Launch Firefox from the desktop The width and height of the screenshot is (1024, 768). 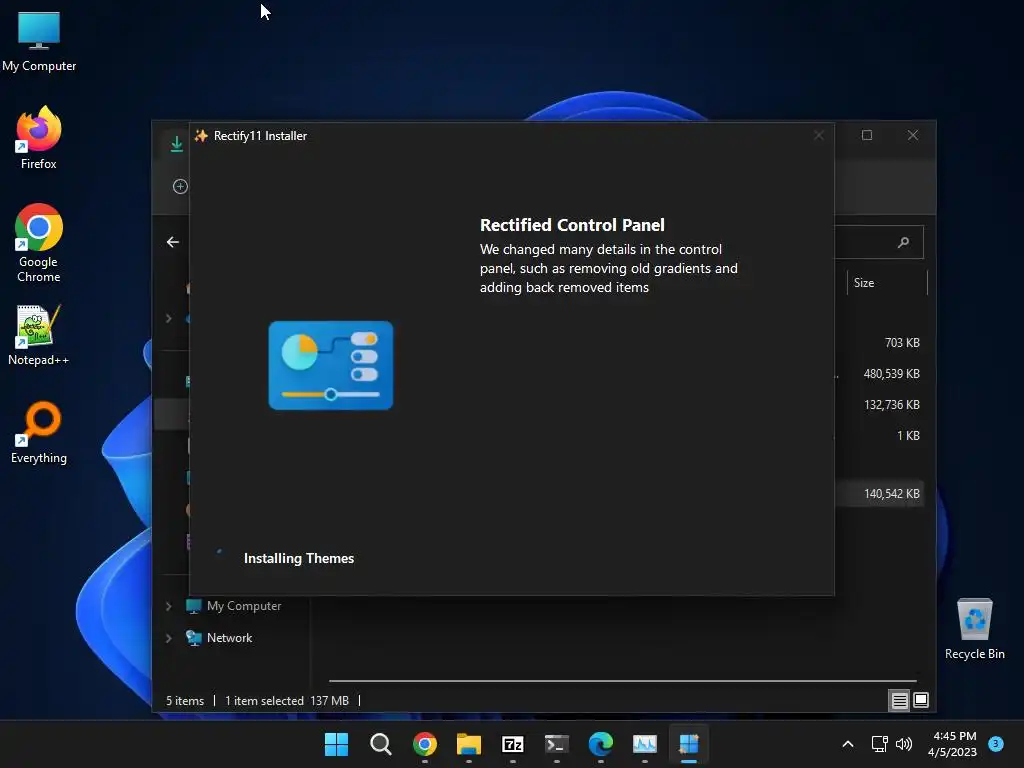pos(39,138)
